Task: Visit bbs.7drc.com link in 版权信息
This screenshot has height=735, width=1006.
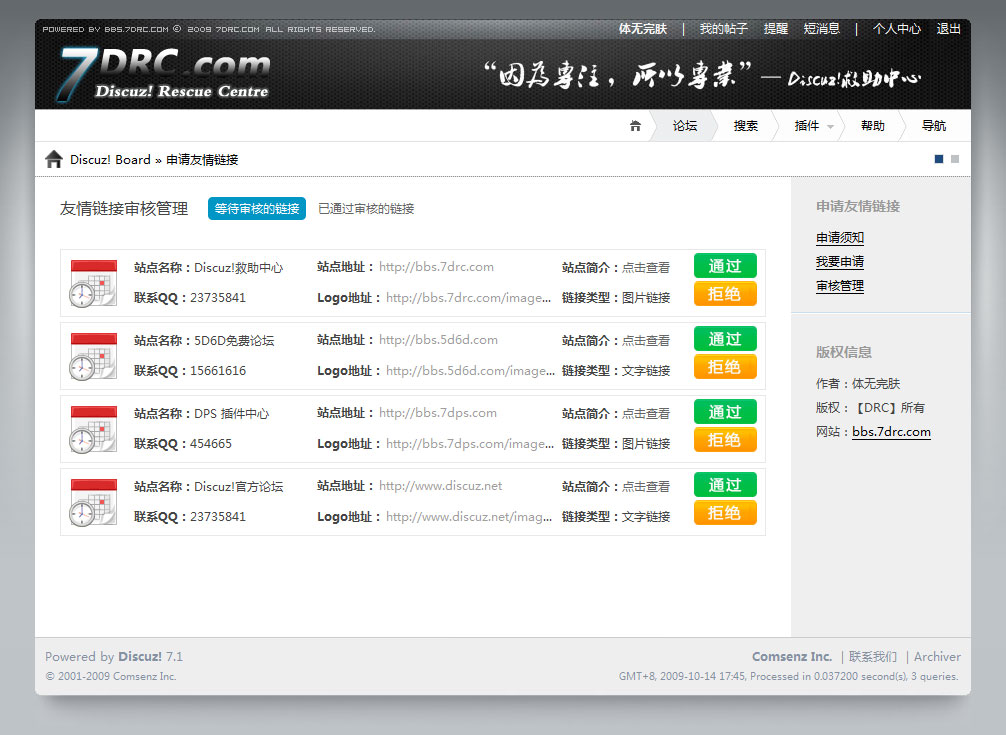Action: click(x=891, y=432)
